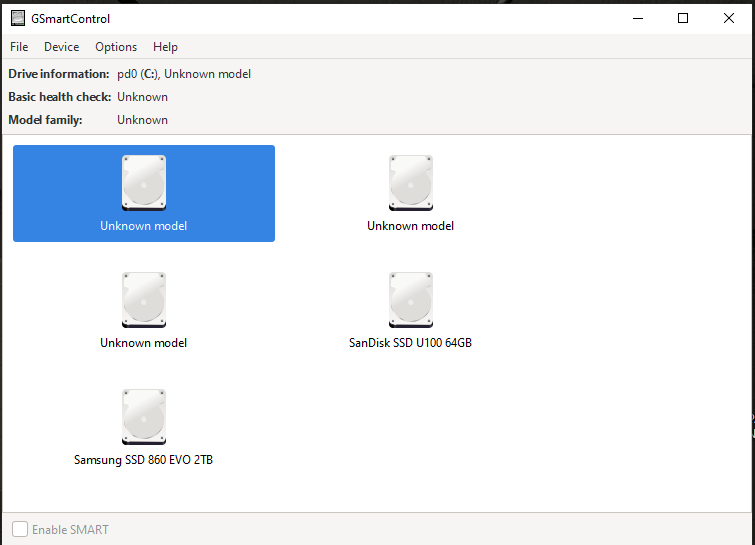The height and width of the screenshot is (545, 755).
Task: Select the Samsung SSD 860 EVO 2TB drive
Action: pyautogui.click(x=143, y=428)
